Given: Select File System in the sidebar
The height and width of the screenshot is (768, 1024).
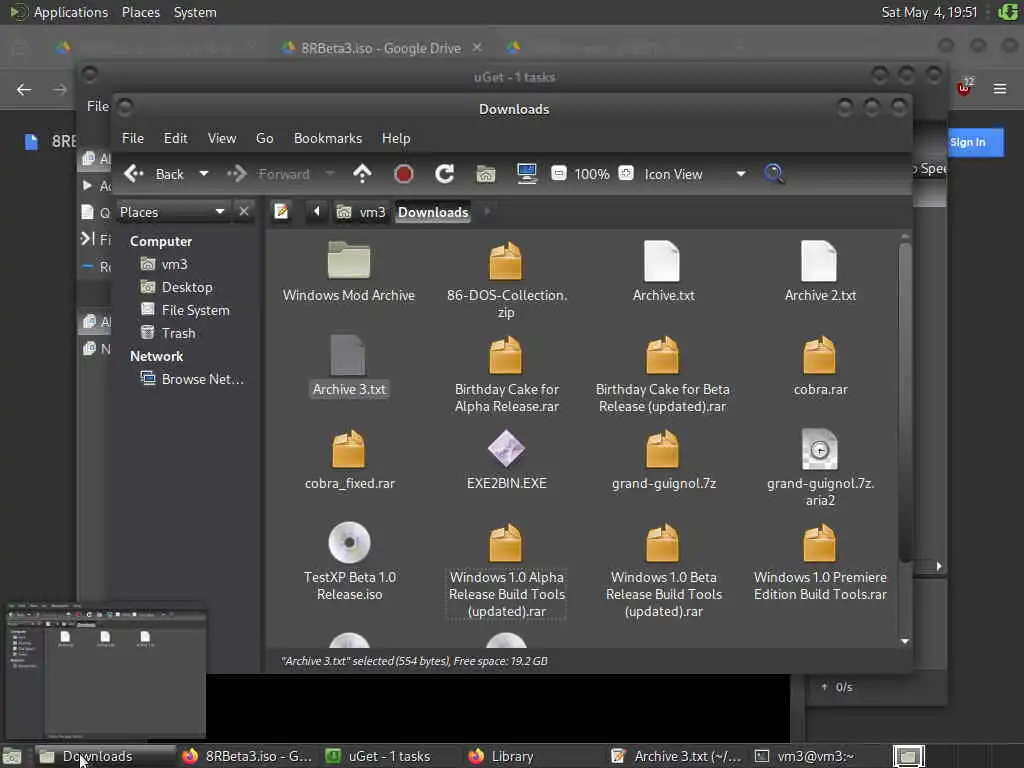Looking at the screenshot, I should tap(185, 310).
